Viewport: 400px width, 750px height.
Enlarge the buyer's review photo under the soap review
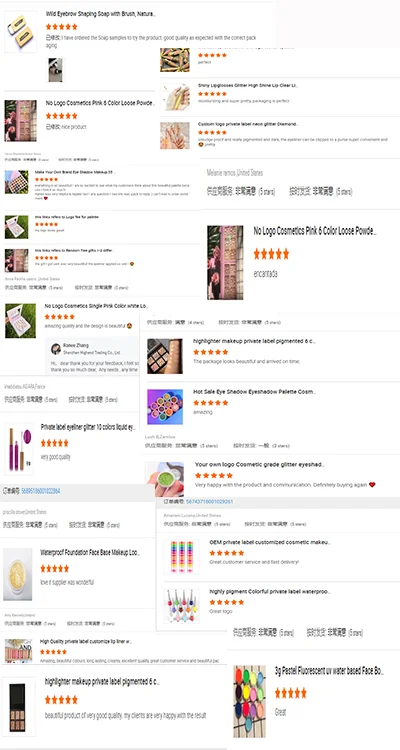55,70
